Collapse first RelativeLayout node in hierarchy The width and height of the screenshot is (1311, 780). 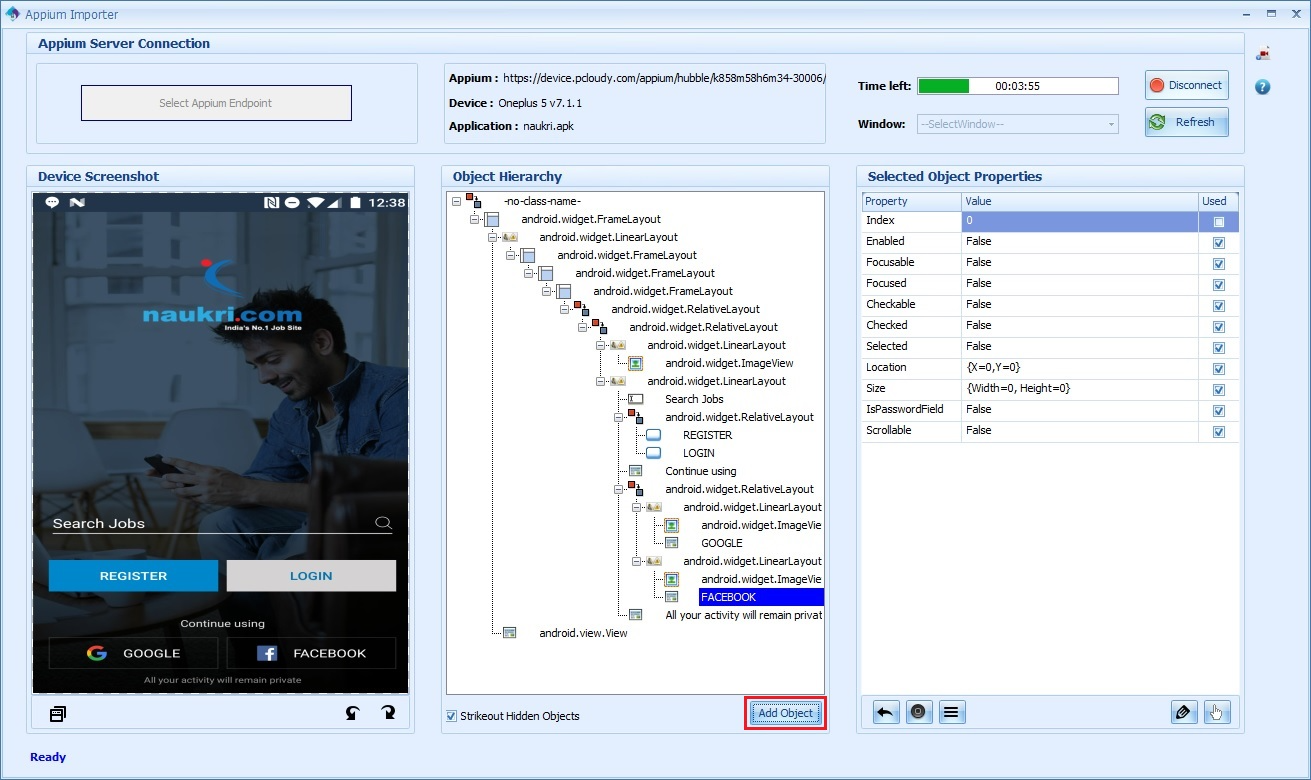coord(564,309)
